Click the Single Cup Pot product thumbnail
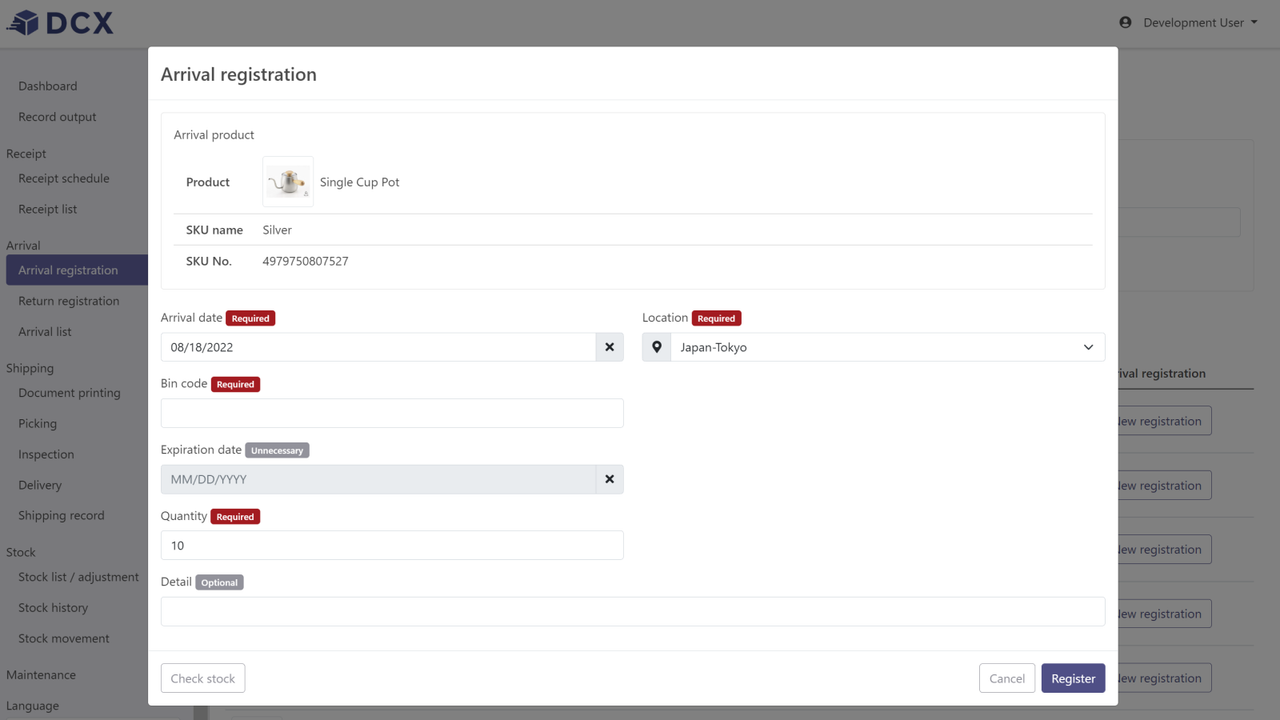The height and width of the screenshot is (720, 1280). [287, 181]
